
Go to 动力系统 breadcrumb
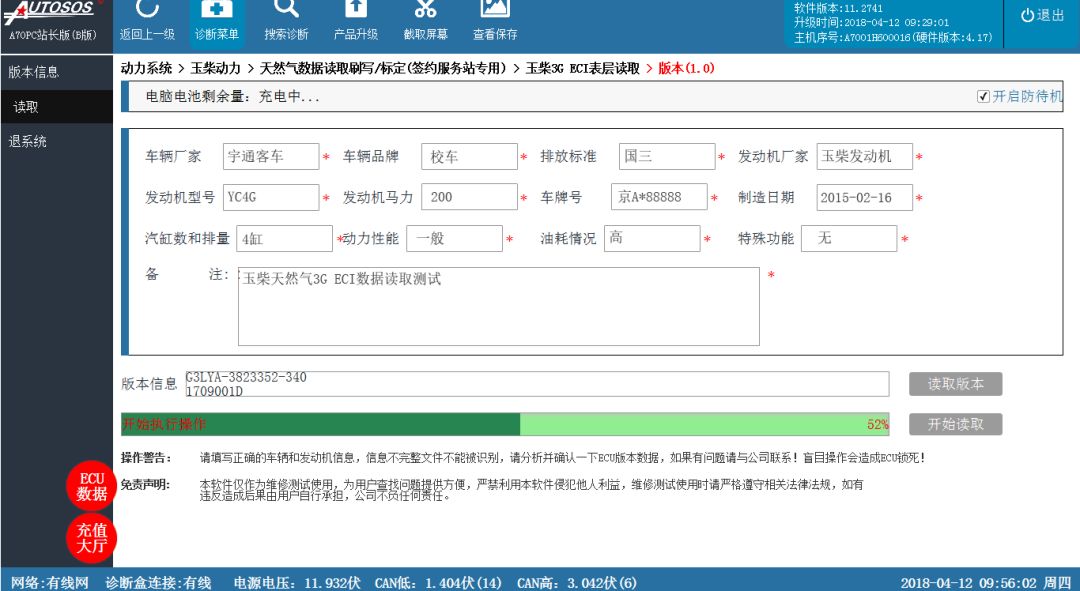tap(146, 68)
